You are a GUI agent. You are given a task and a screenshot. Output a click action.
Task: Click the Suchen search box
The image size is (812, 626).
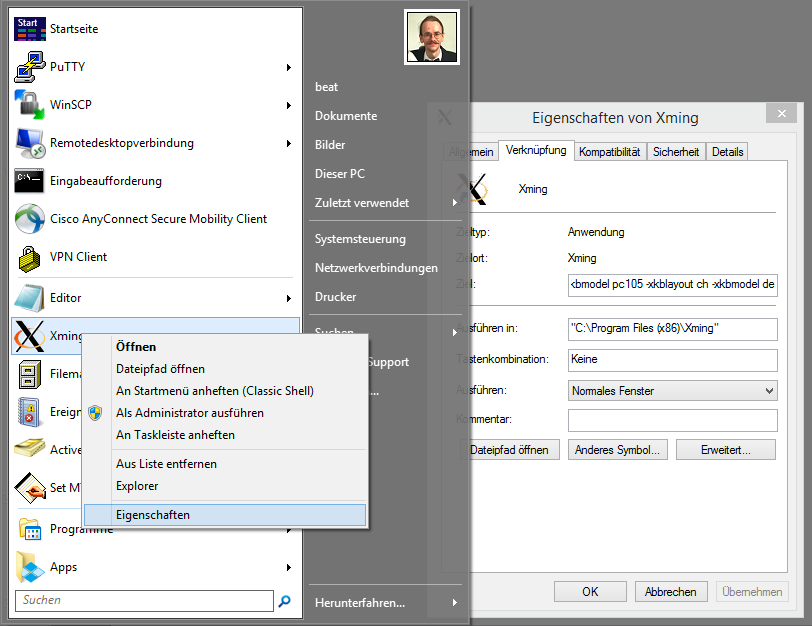144,601
